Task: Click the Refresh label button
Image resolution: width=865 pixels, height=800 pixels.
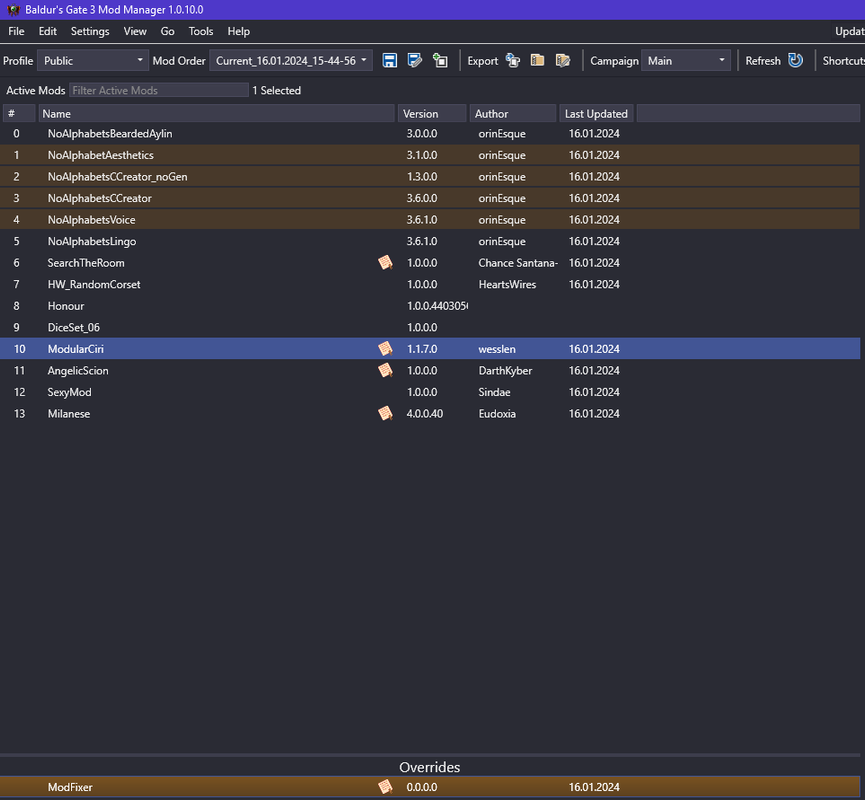Action: pyautogui.click(x=763, y=61)
